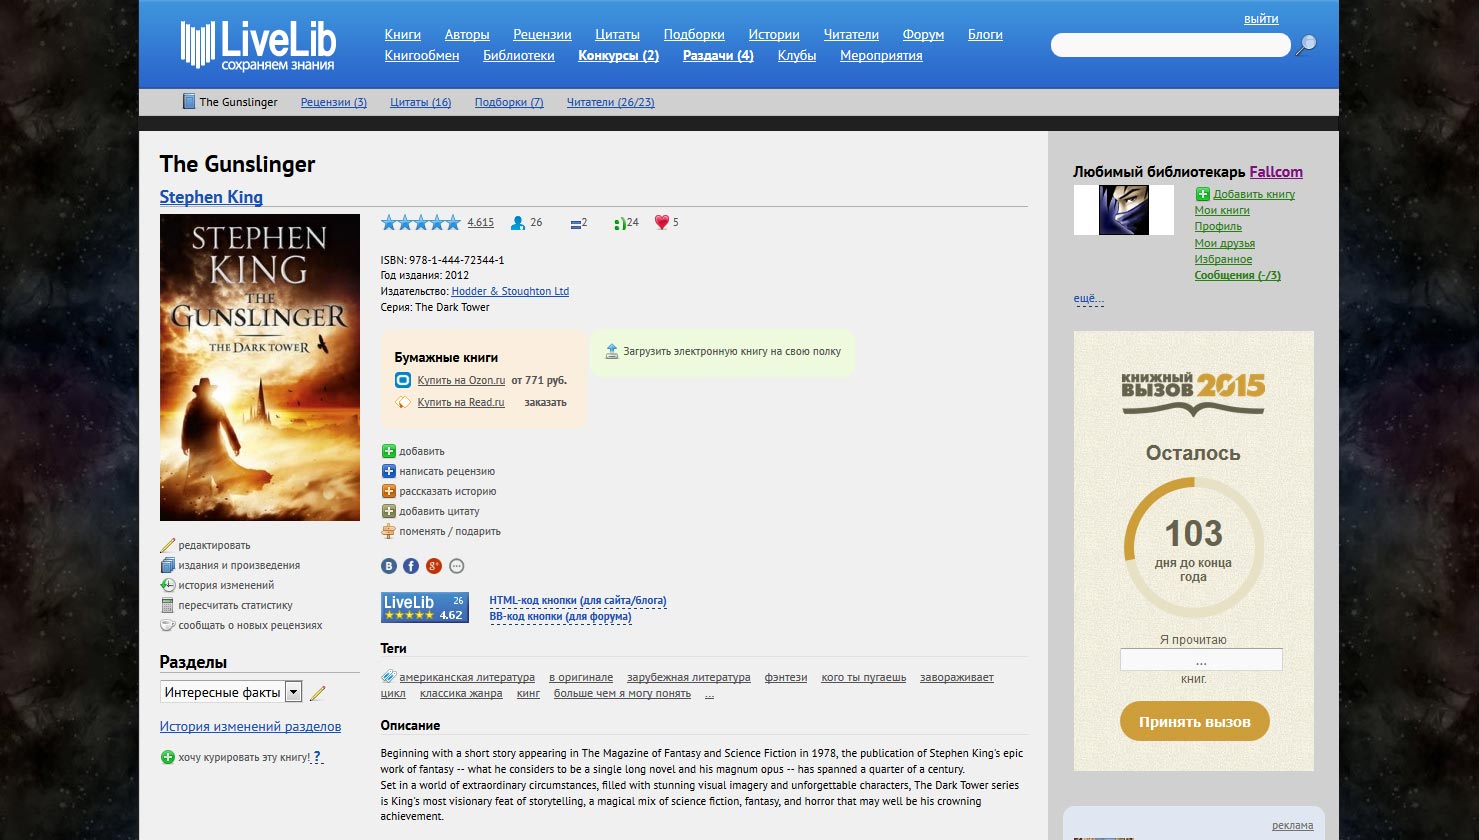Open the Stephen King author link

click(211, 197)
